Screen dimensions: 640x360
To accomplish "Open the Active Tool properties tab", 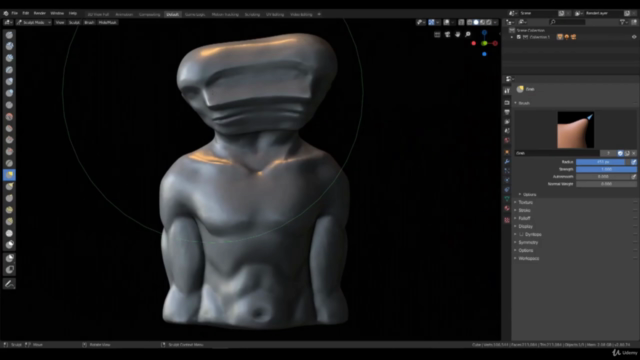I will point(507,91).
